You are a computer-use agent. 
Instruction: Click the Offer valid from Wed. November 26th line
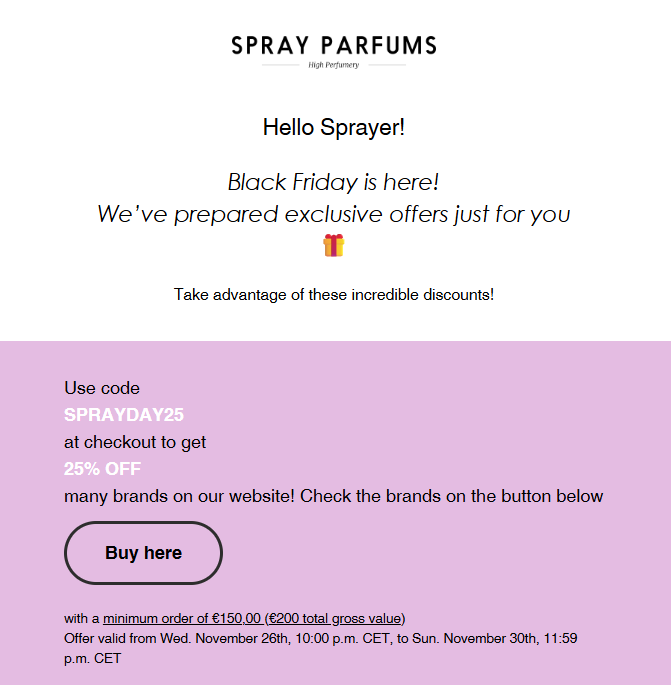point(200,638)
